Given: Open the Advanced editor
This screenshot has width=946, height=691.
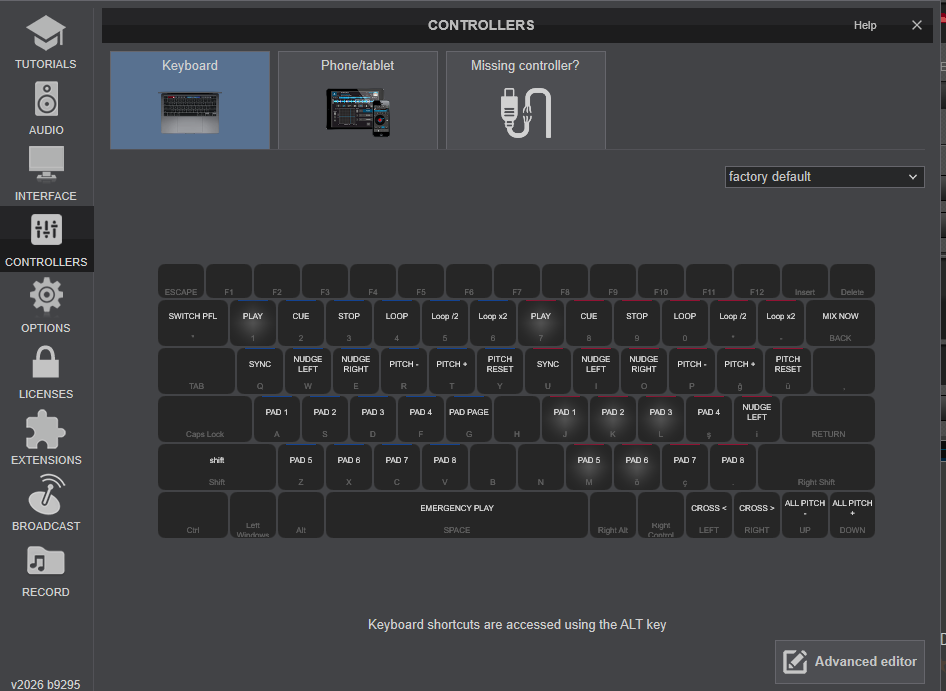Looking at the screenshot, I should (849, 661).
